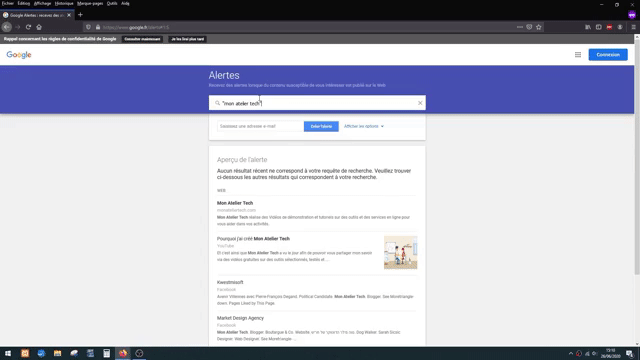The image size is (640, 360).
Task: Open the Marque-pages menu
Action: click(x=90, y=3)
